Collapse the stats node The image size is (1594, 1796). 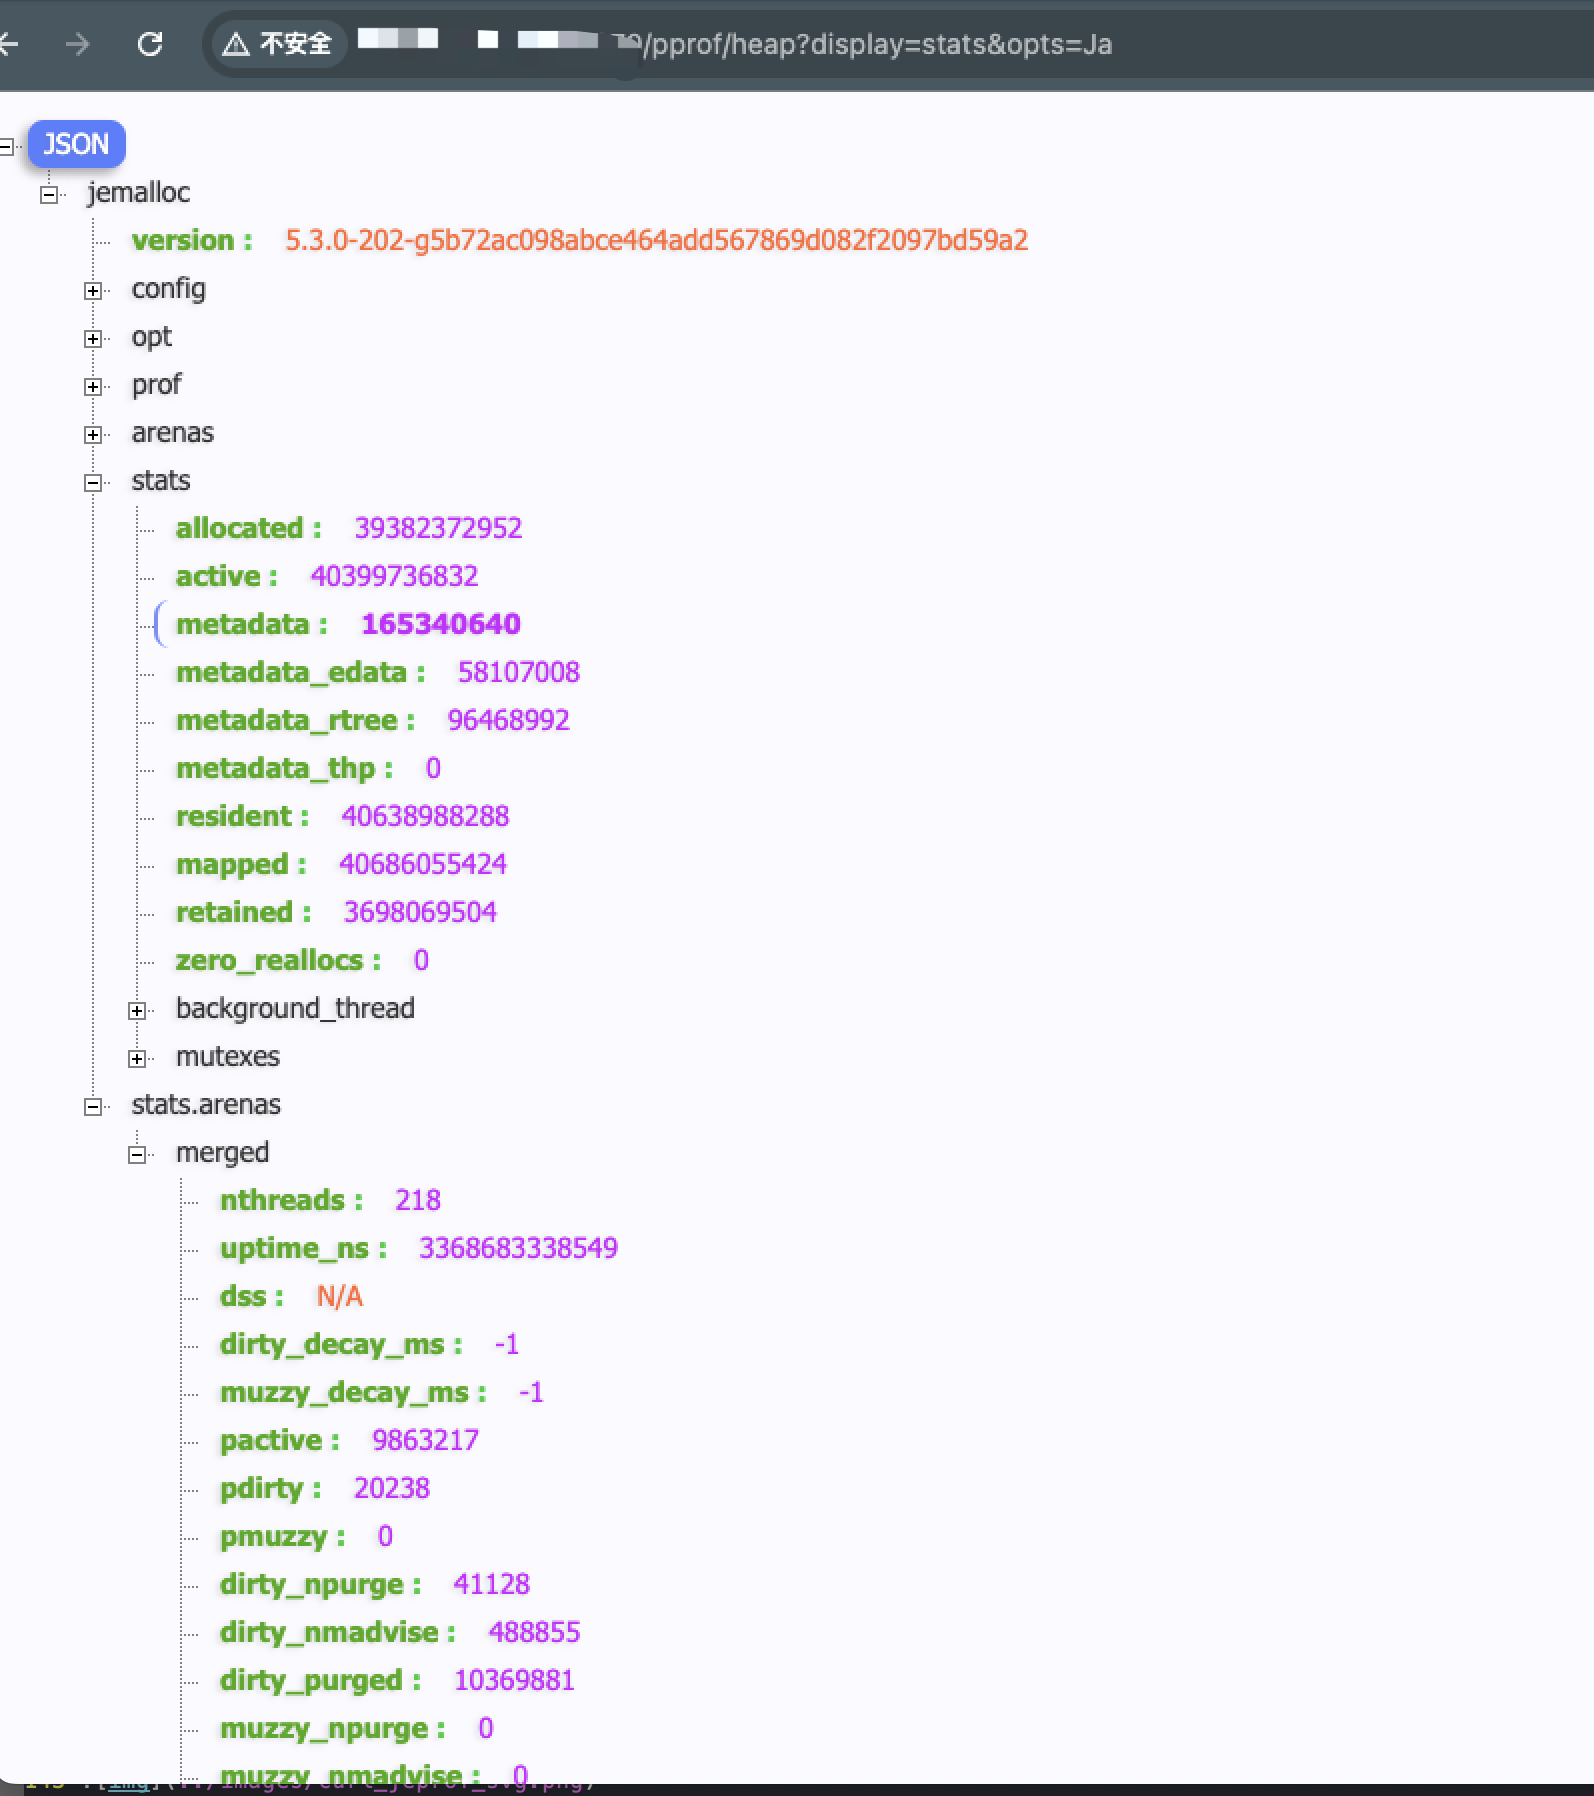(93, 483)
